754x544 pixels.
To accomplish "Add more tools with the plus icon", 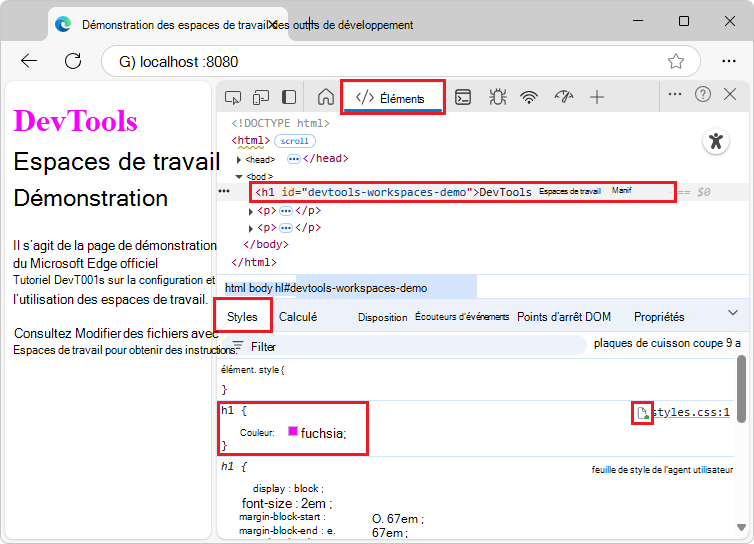I will [x=597, y=98].
